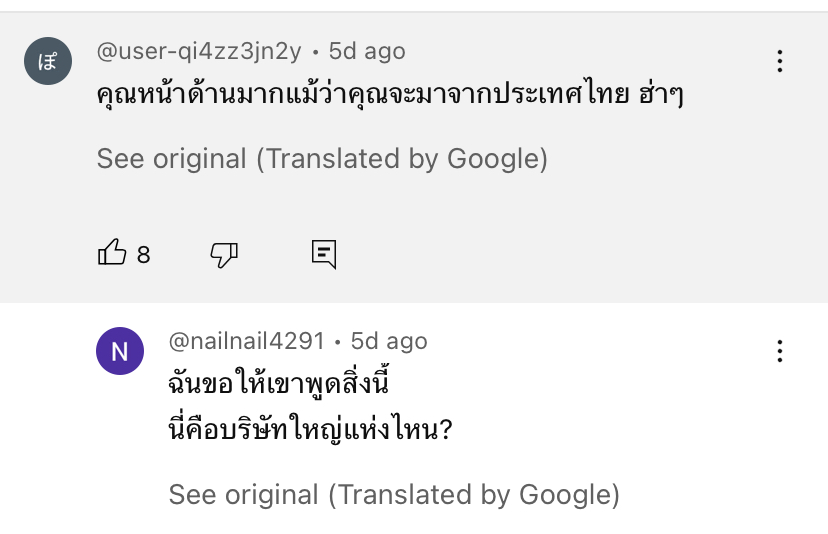Screen dimensions: 828x534
Task: Click the reply line 'ฉันขอให้เขาพูดสิ่งนี้'
Action: 279,382
